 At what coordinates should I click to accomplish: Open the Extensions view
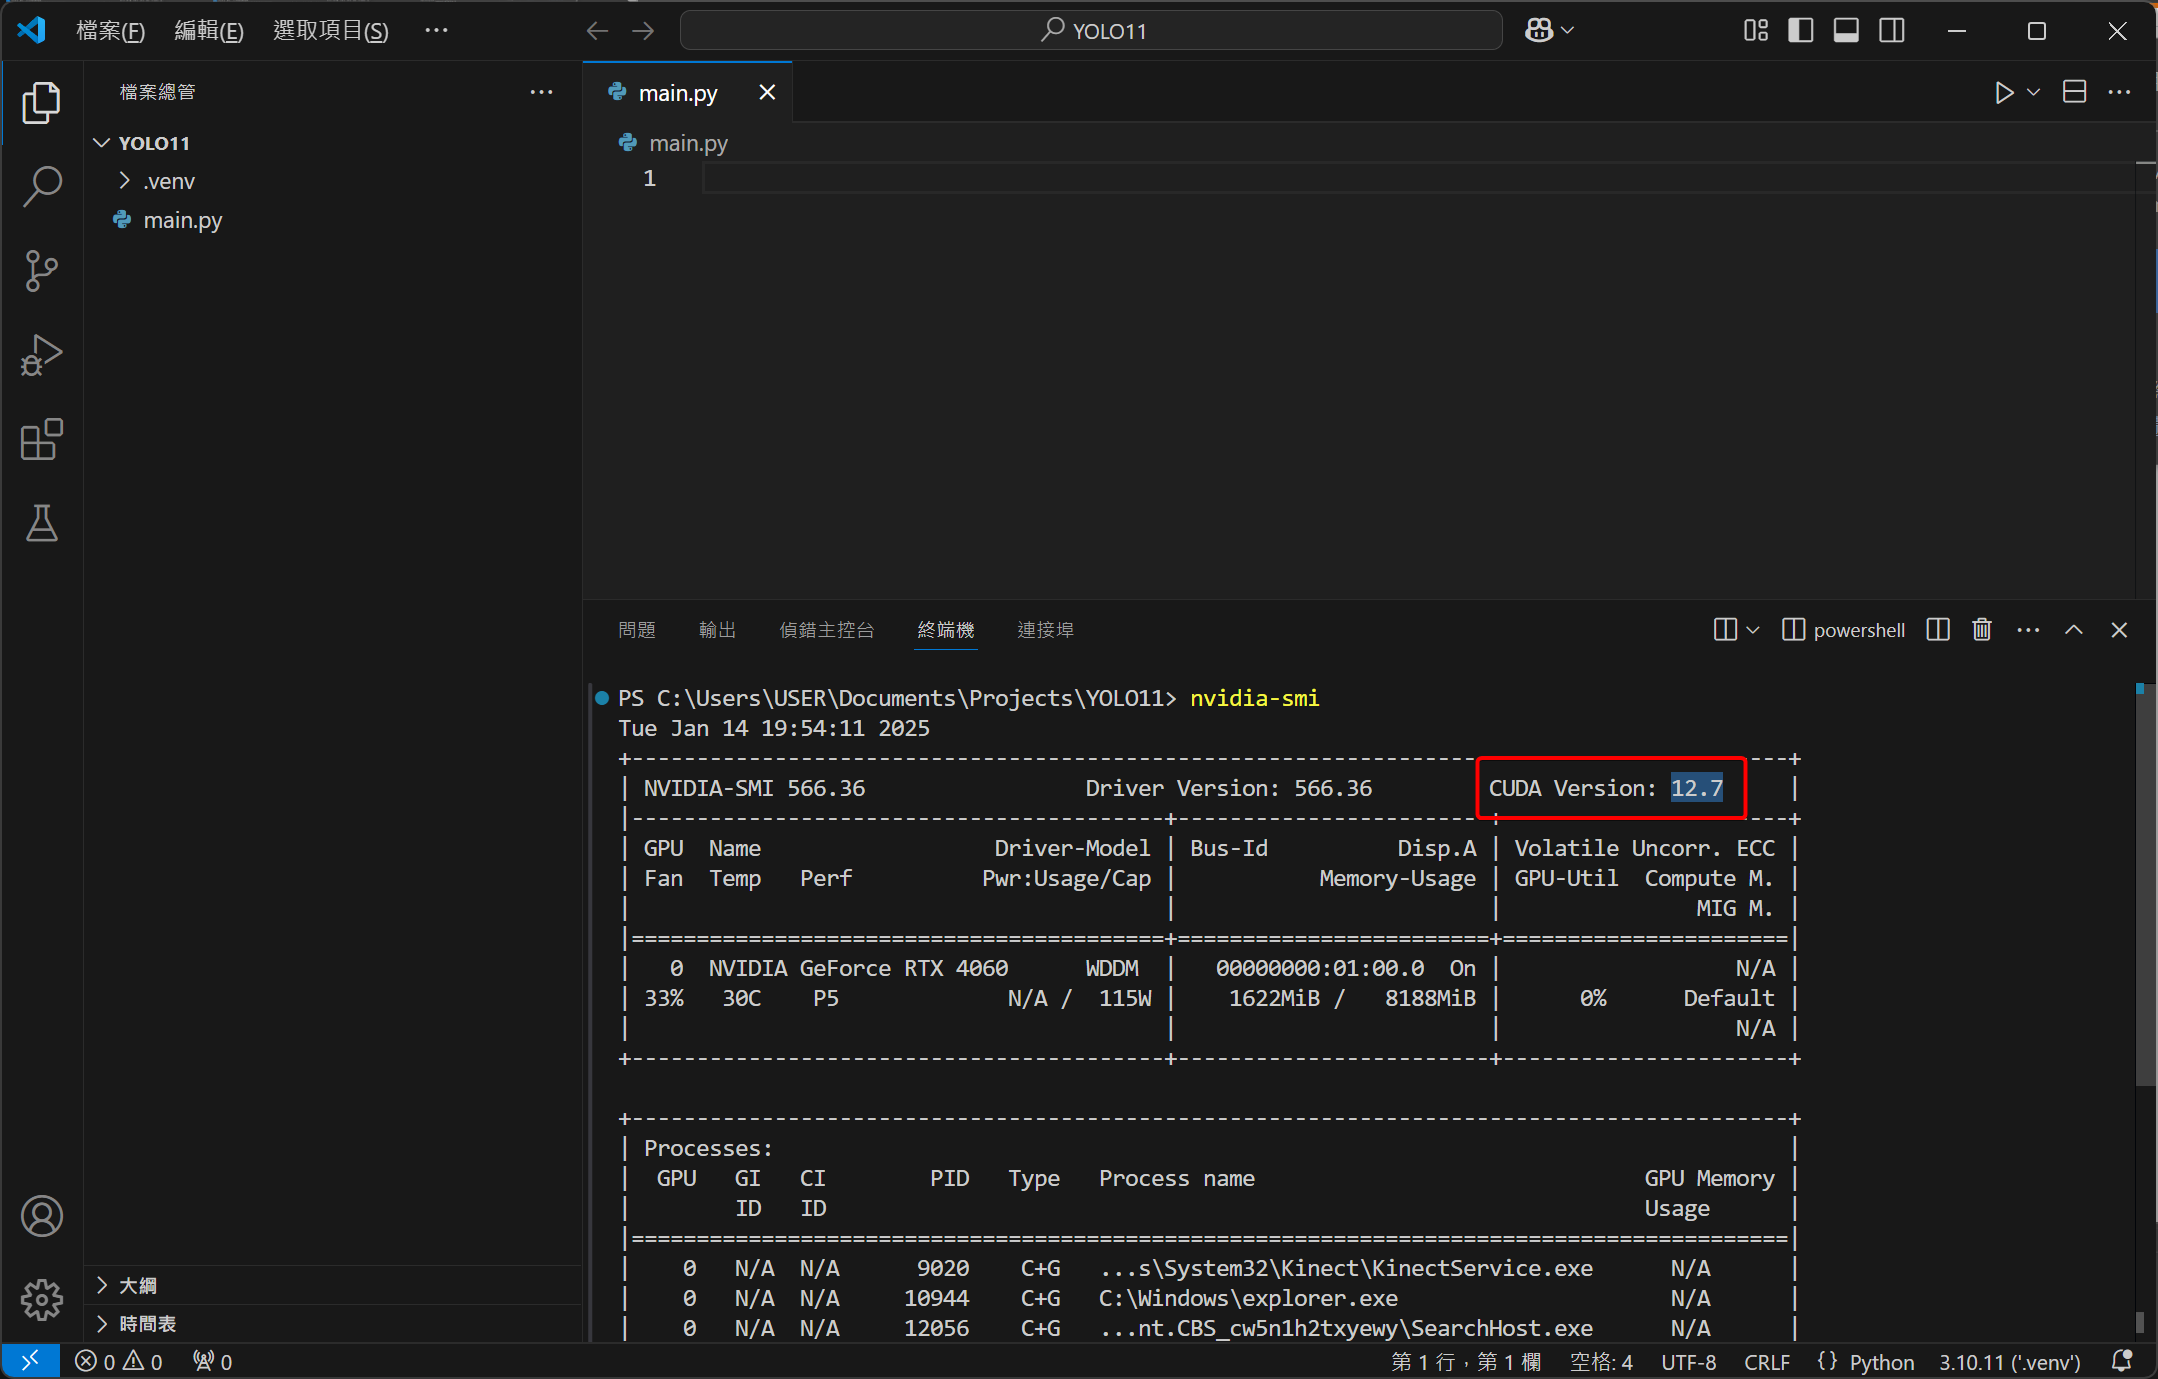42,439
